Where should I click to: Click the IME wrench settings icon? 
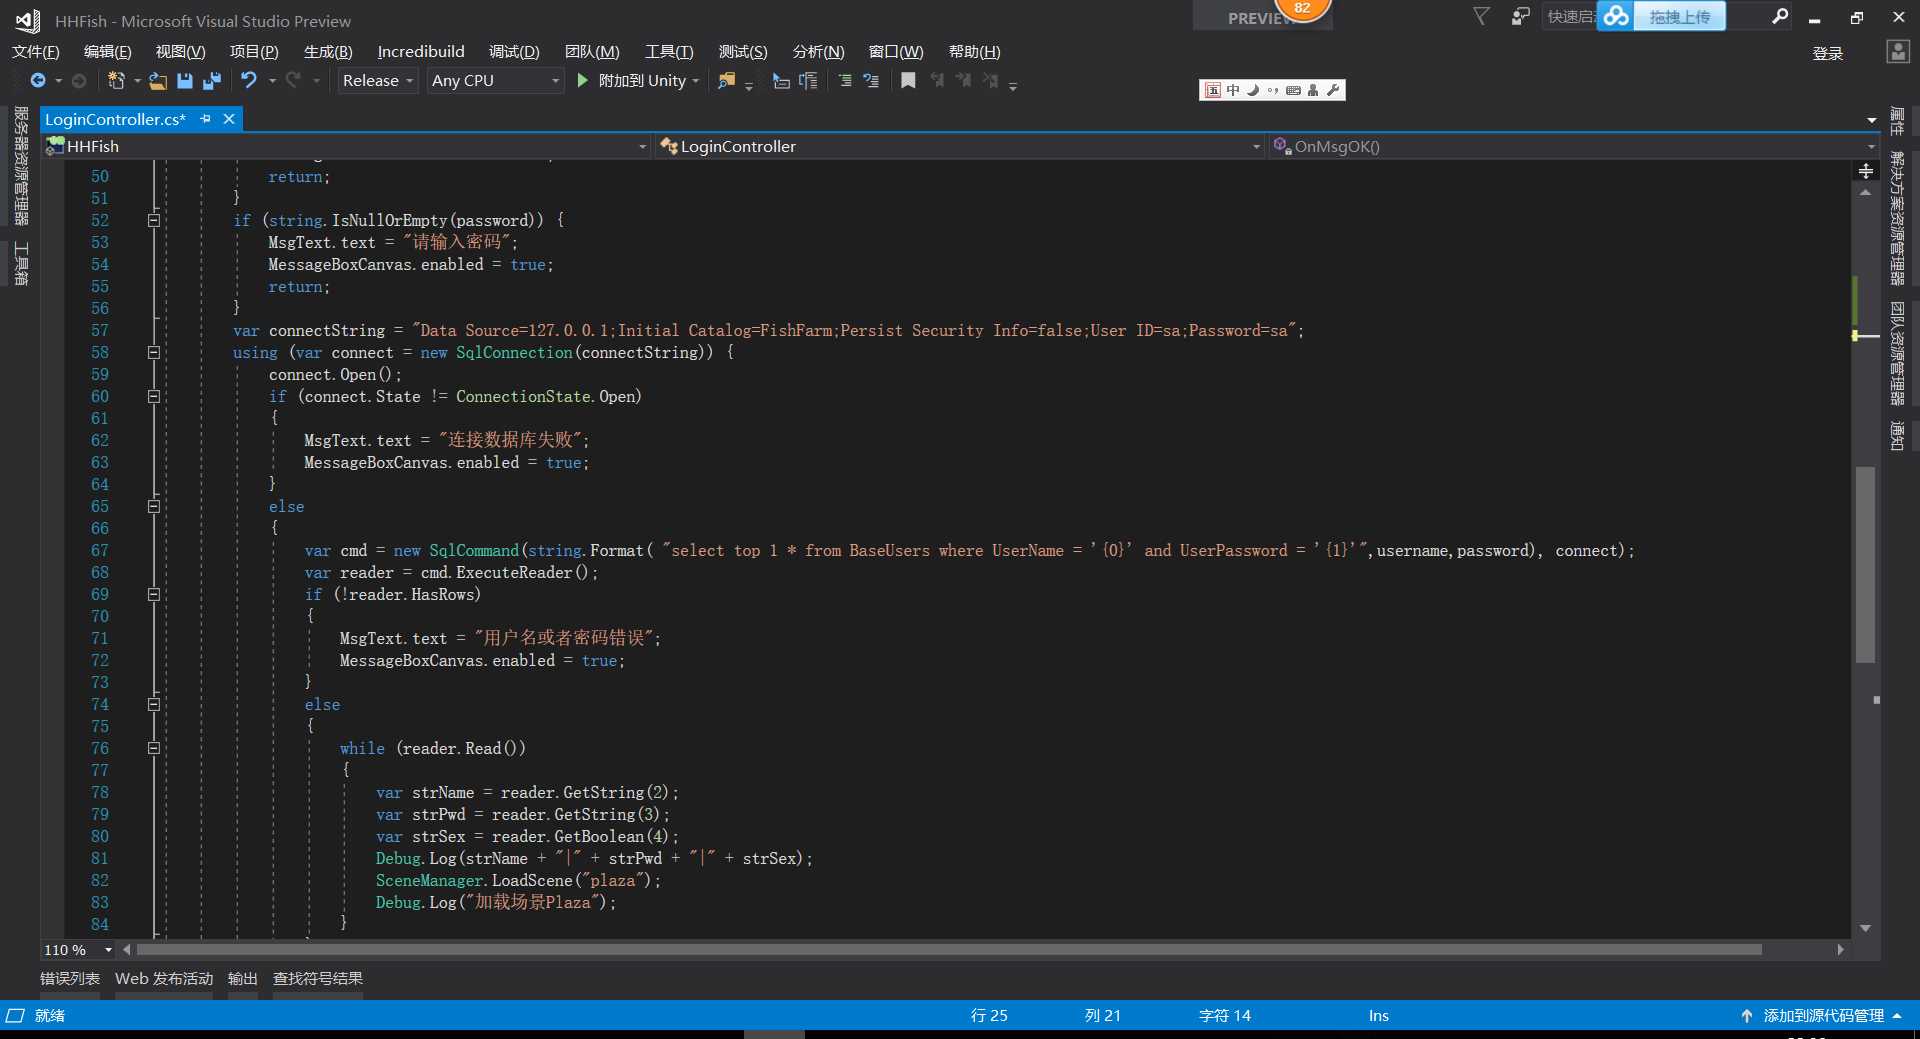point(1333,90)
